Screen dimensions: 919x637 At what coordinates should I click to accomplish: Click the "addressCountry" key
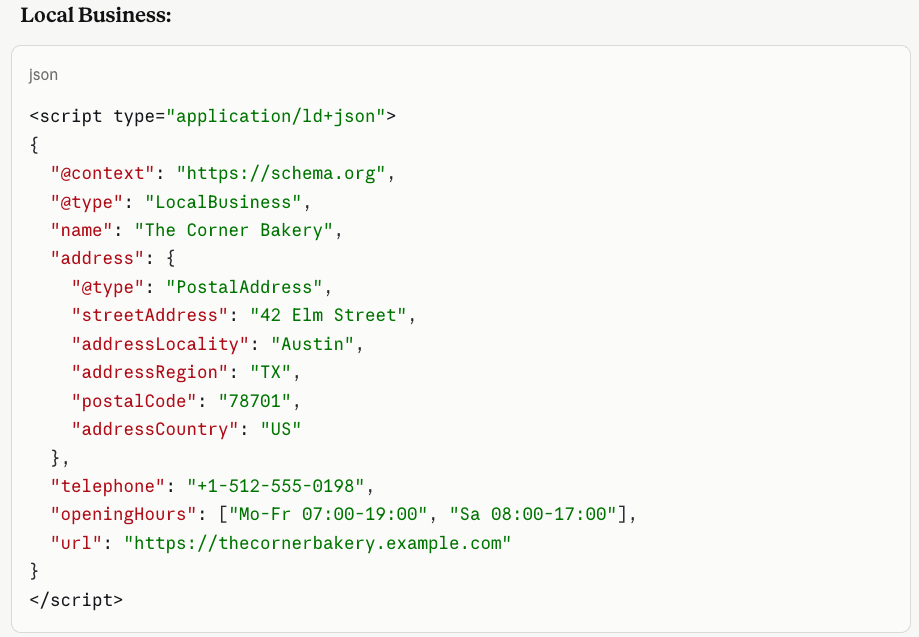(x=155, y=429)
